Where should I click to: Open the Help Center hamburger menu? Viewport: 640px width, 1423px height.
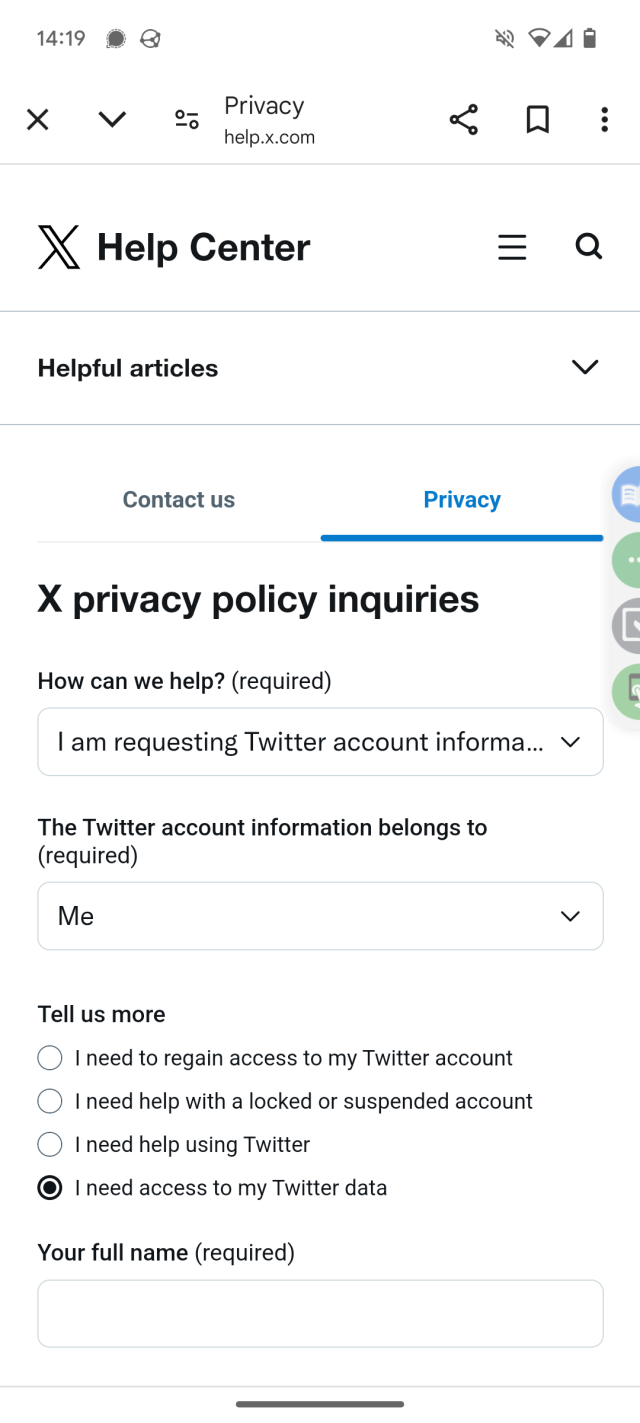point(512,247)
